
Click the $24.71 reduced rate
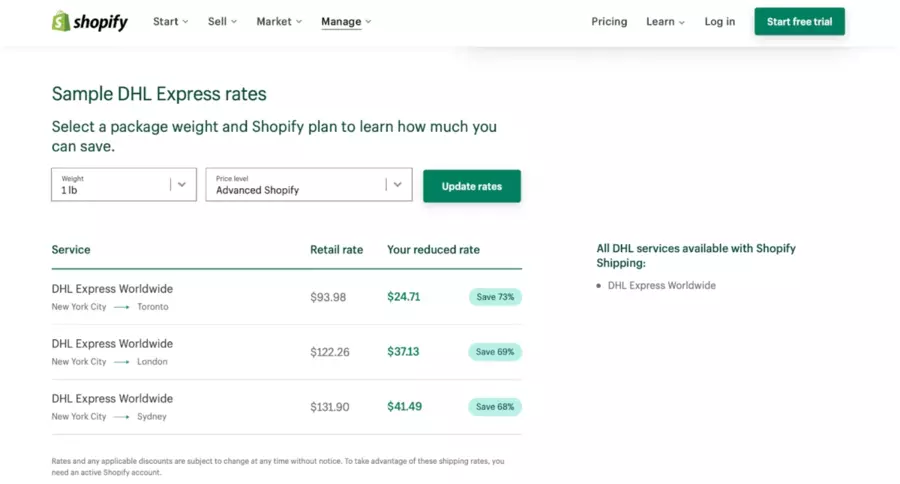pyautogui.click(x=404, y=297)
